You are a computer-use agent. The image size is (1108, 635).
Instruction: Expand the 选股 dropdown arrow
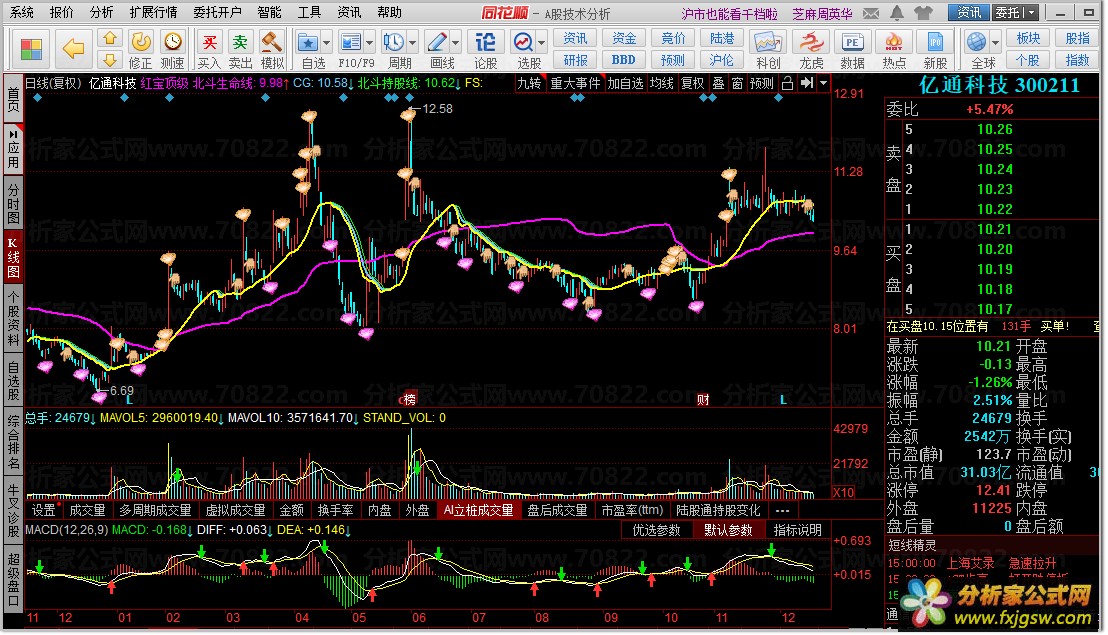[x=541, y=43]
